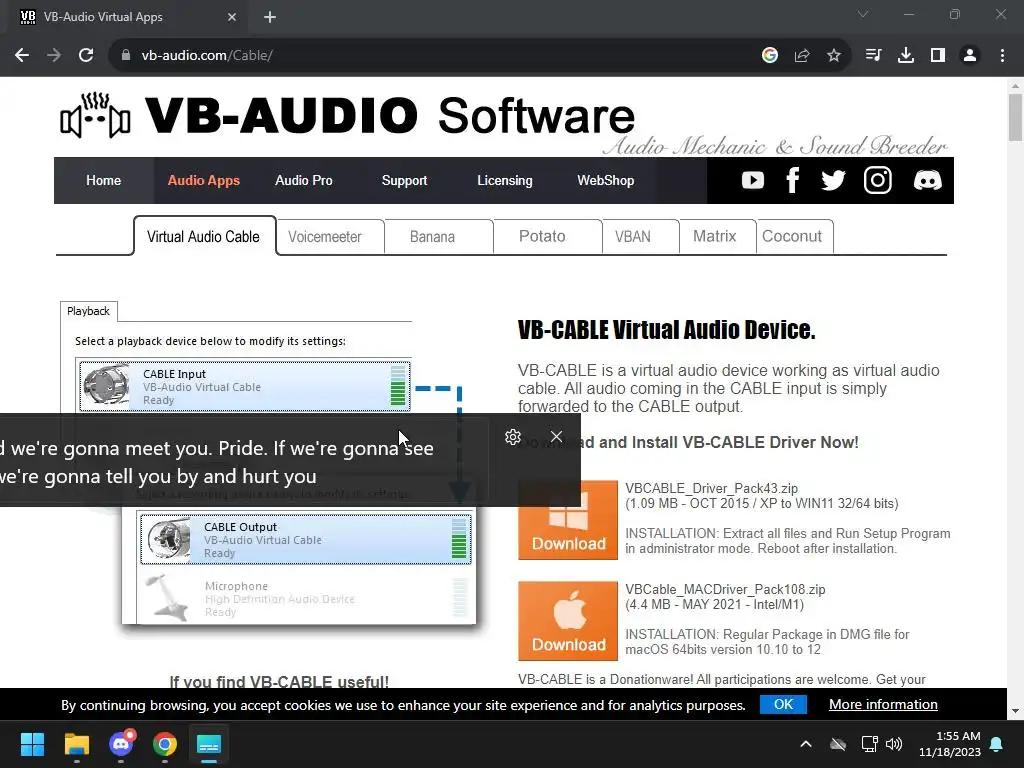The image size is (1024, 768).
Task: Open Chrome downloads icon
Action: [906, 56]
